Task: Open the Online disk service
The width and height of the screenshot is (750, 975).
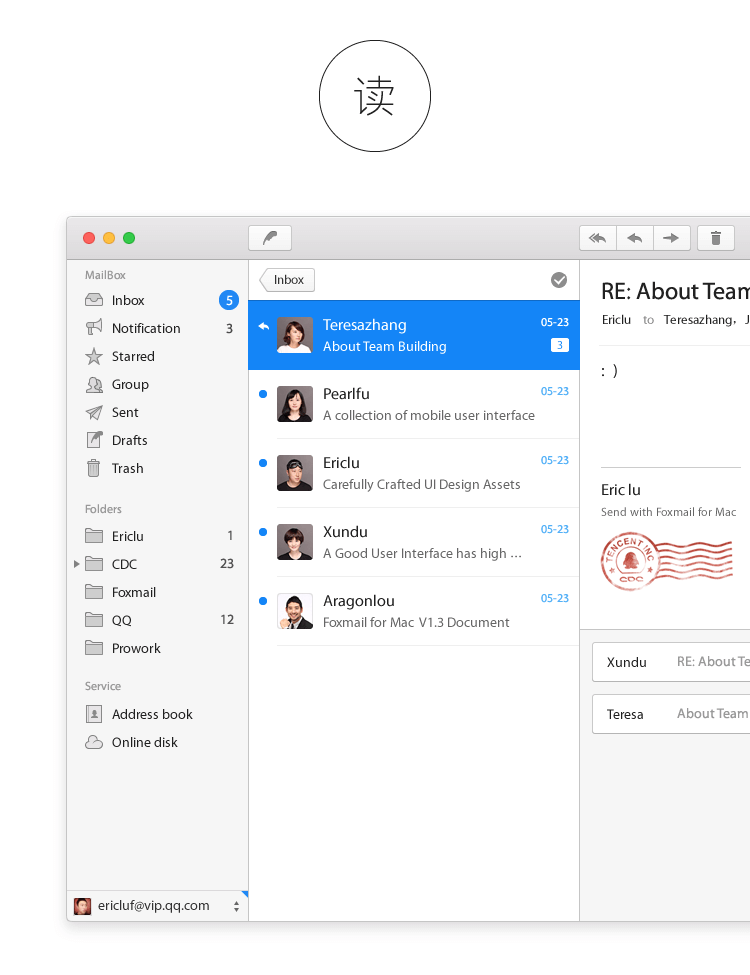Action: pyautogui.click(x=144, y=742)
